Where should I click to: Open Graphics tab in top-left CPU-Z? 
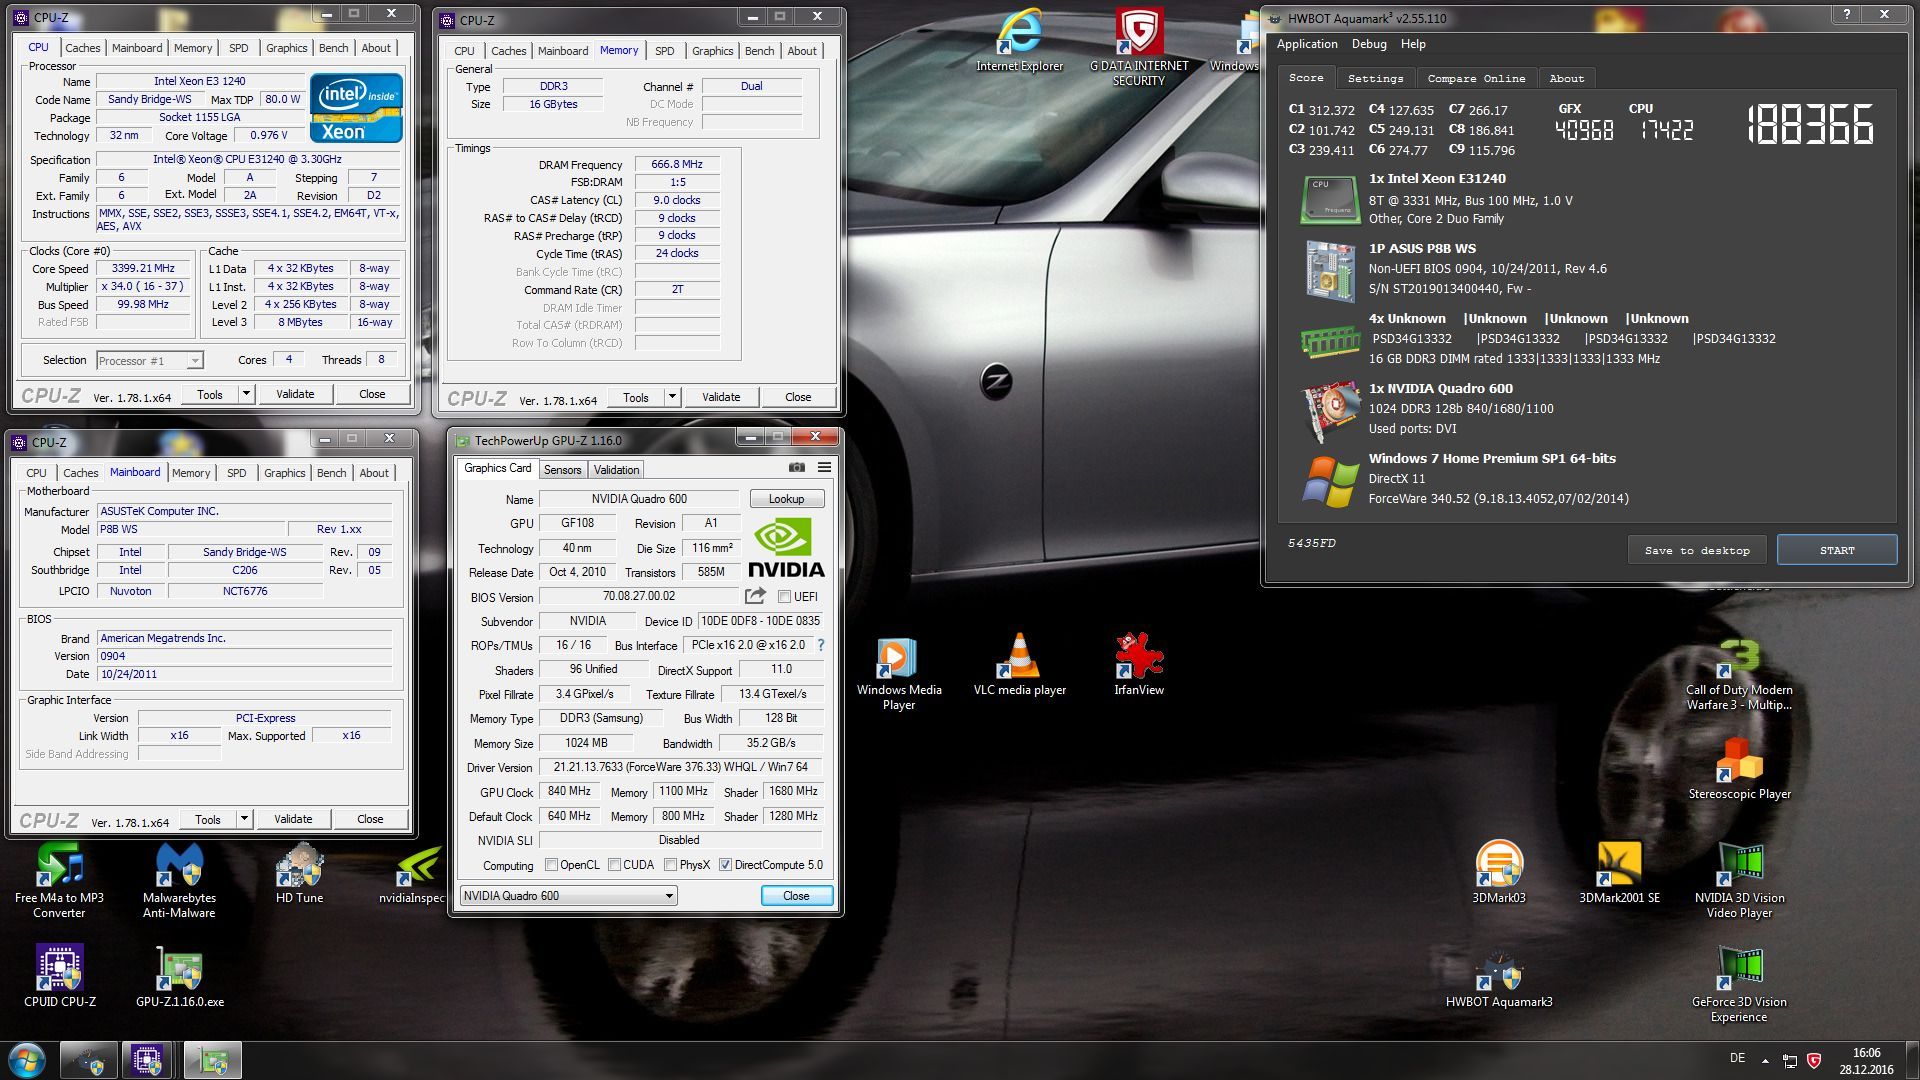[x=286, y=48]
